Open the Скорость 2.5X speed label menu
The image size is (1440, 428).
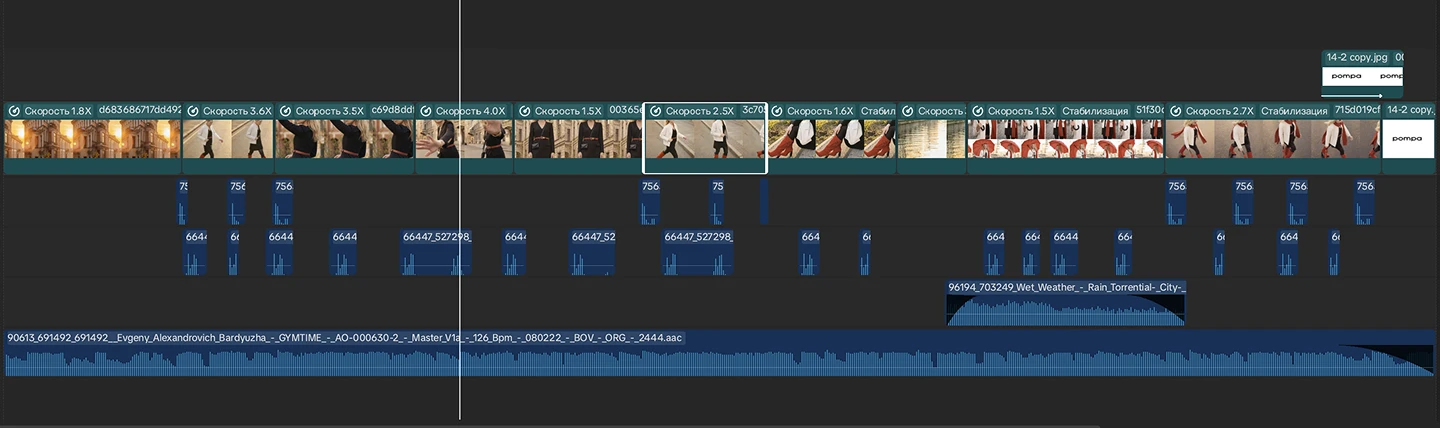pyautogui.click(x=700, y=111)
